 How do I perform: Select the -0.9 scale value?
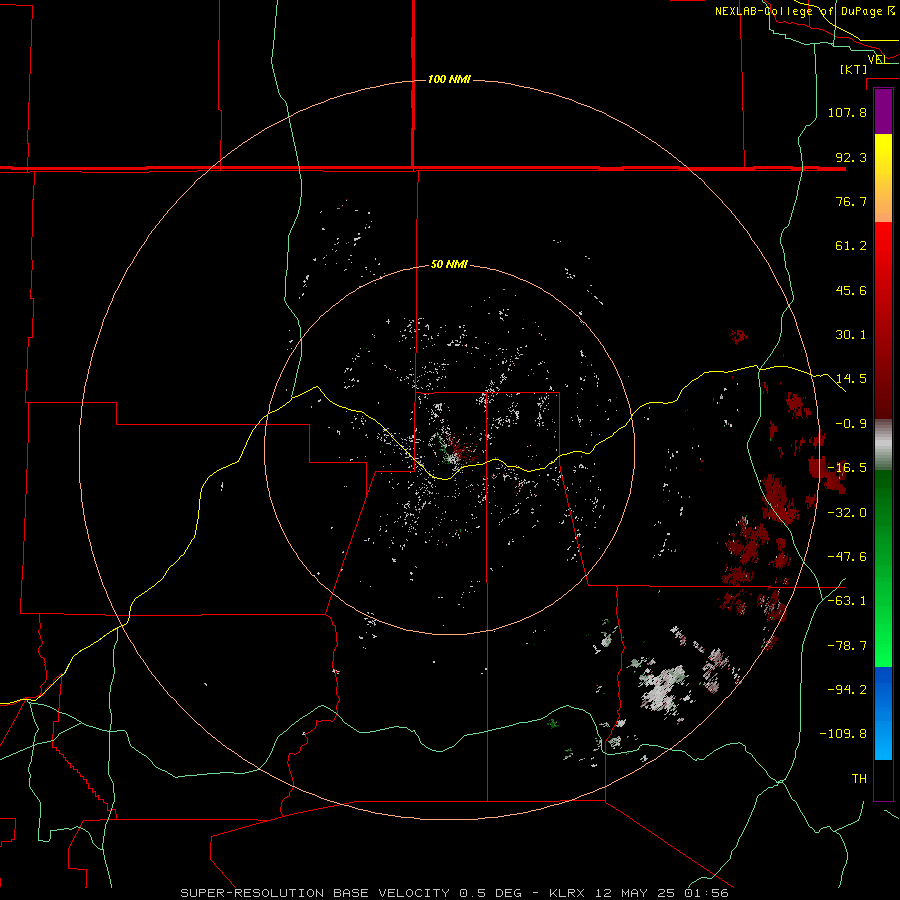tap(851, 424)
